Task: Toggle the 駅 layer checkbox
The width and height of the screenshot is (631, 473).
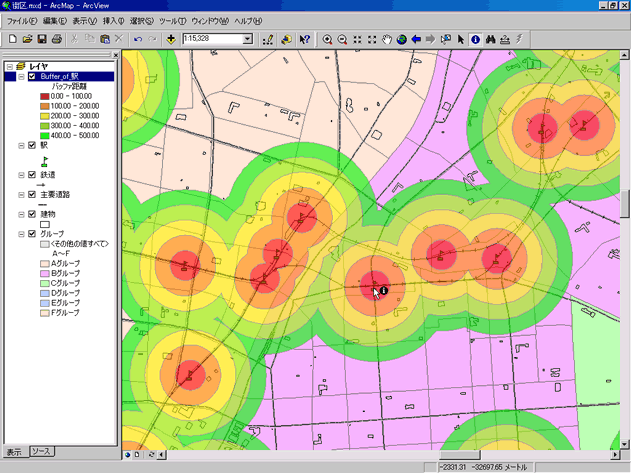Action: [x=32, y=145]
